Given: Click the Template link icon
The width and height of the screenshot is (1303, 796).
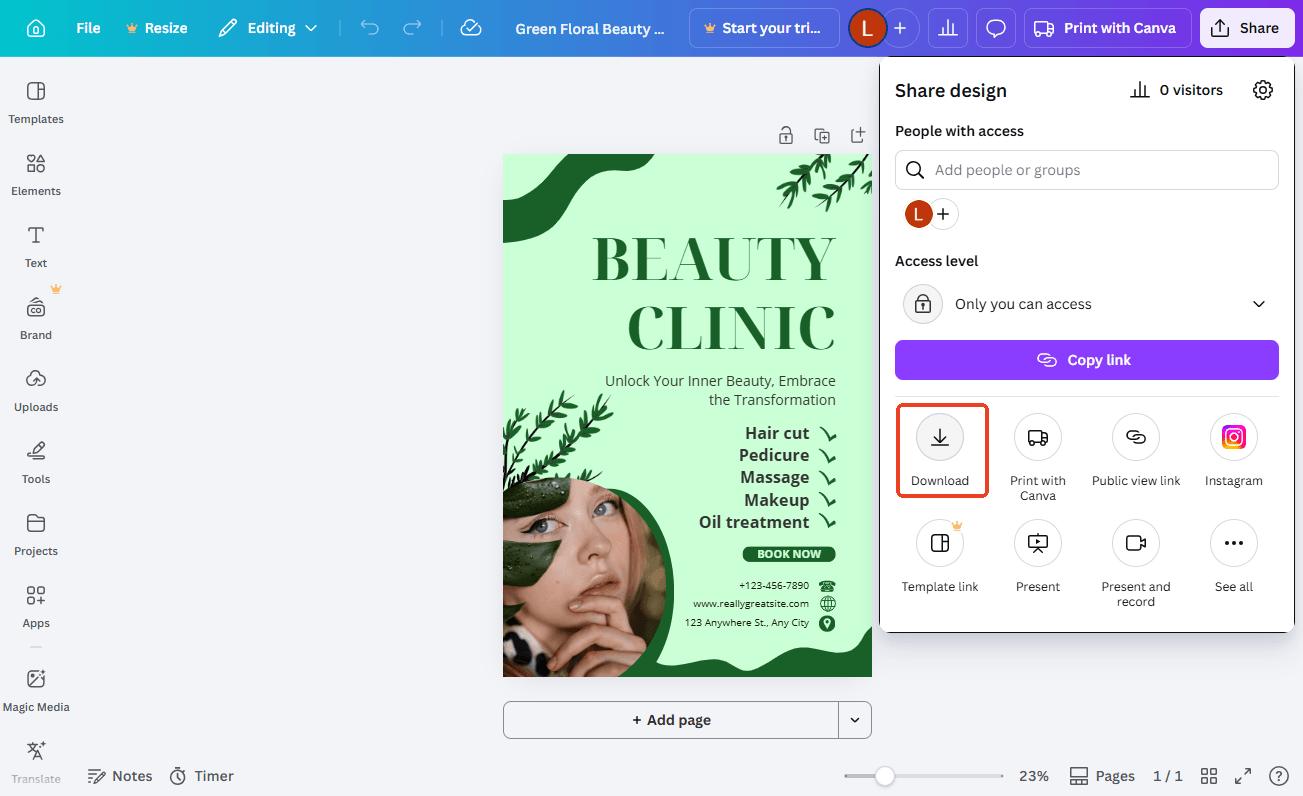Looking at the screenshot, I should tap(939, 544).
